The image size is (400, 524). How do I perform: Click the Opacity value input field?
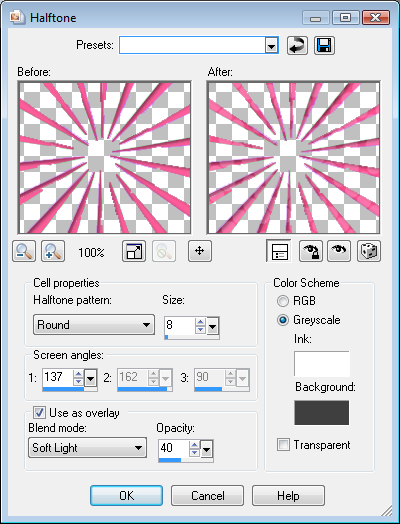(x=174, y=448)
